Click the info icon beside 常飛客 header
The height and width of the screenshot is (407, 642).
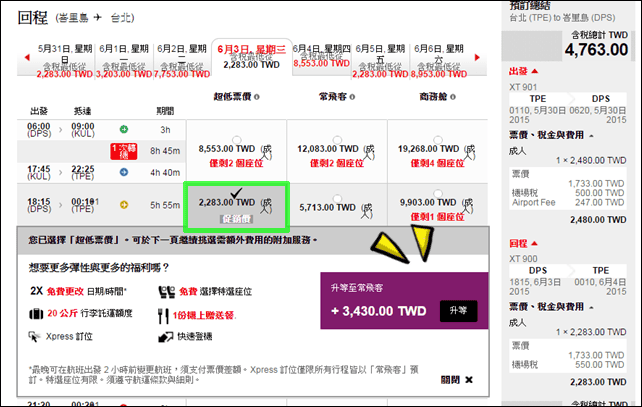click(352, 97)
